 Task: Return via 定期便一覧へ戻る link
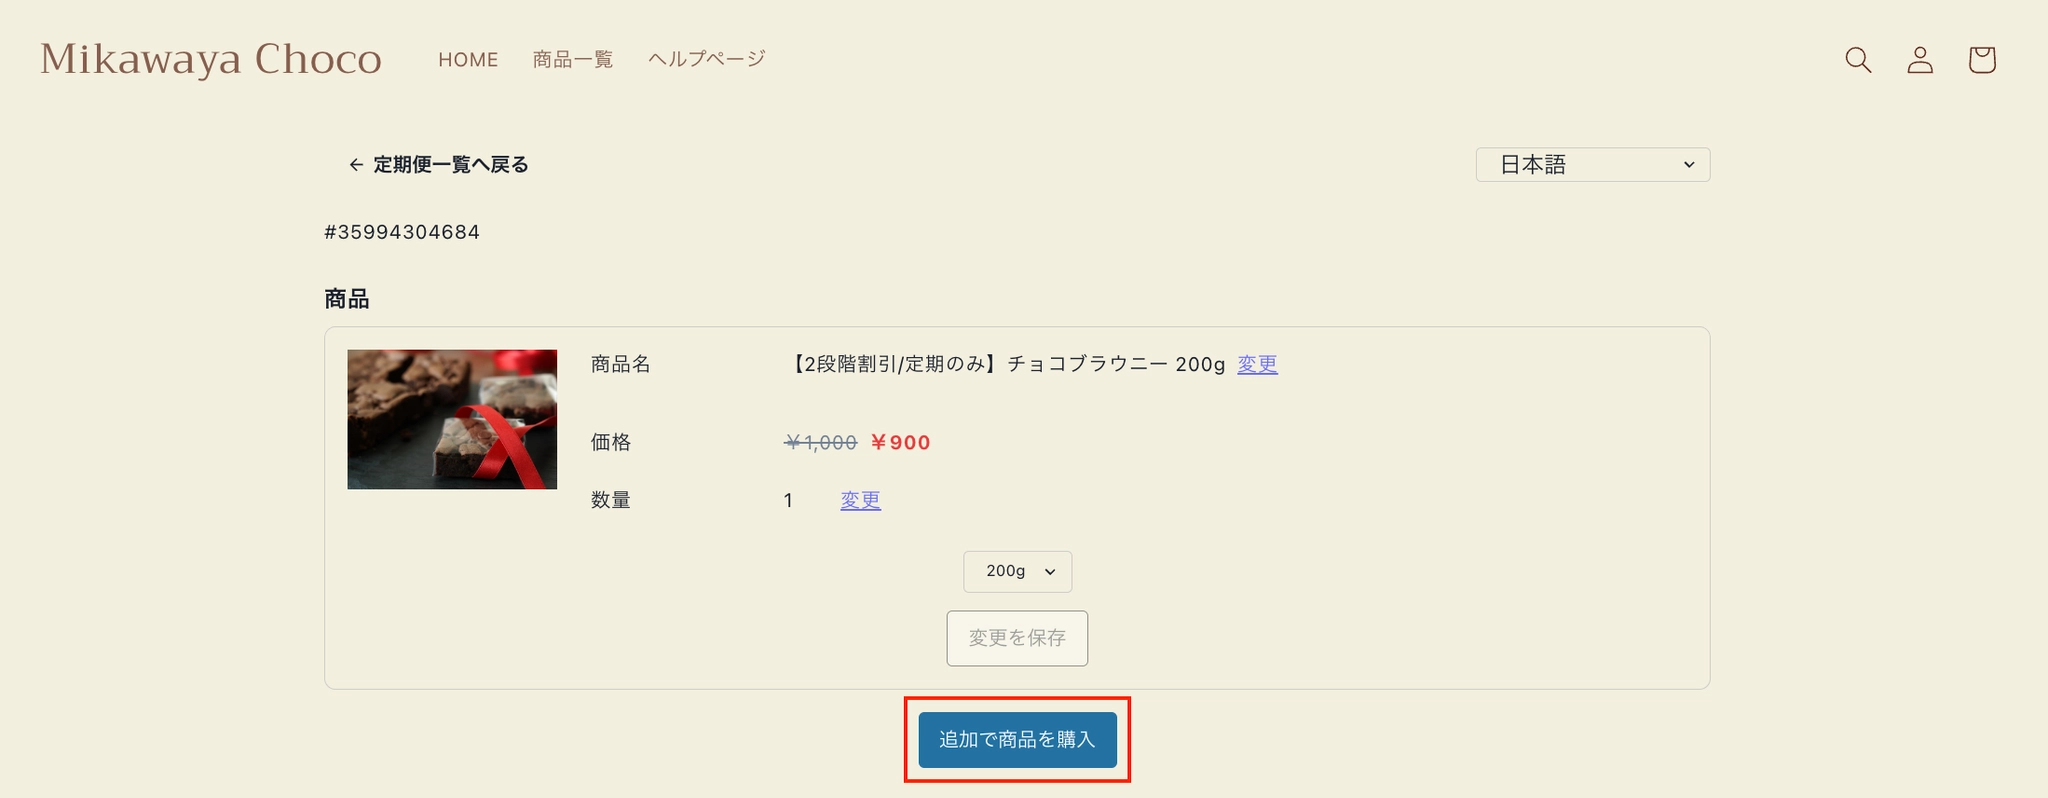(x=451, y=165)
